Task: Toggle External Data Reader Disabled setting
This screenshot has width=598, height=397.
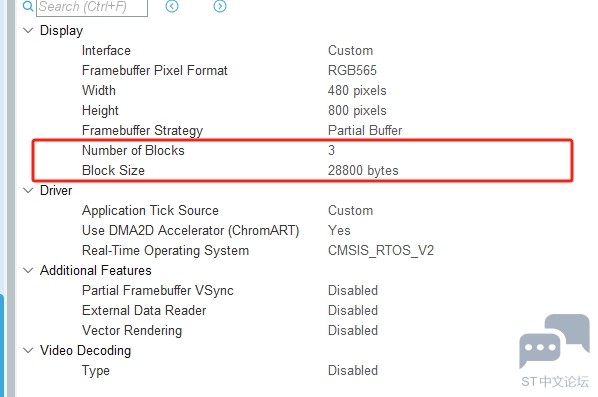Action: [x=353, y=310]
